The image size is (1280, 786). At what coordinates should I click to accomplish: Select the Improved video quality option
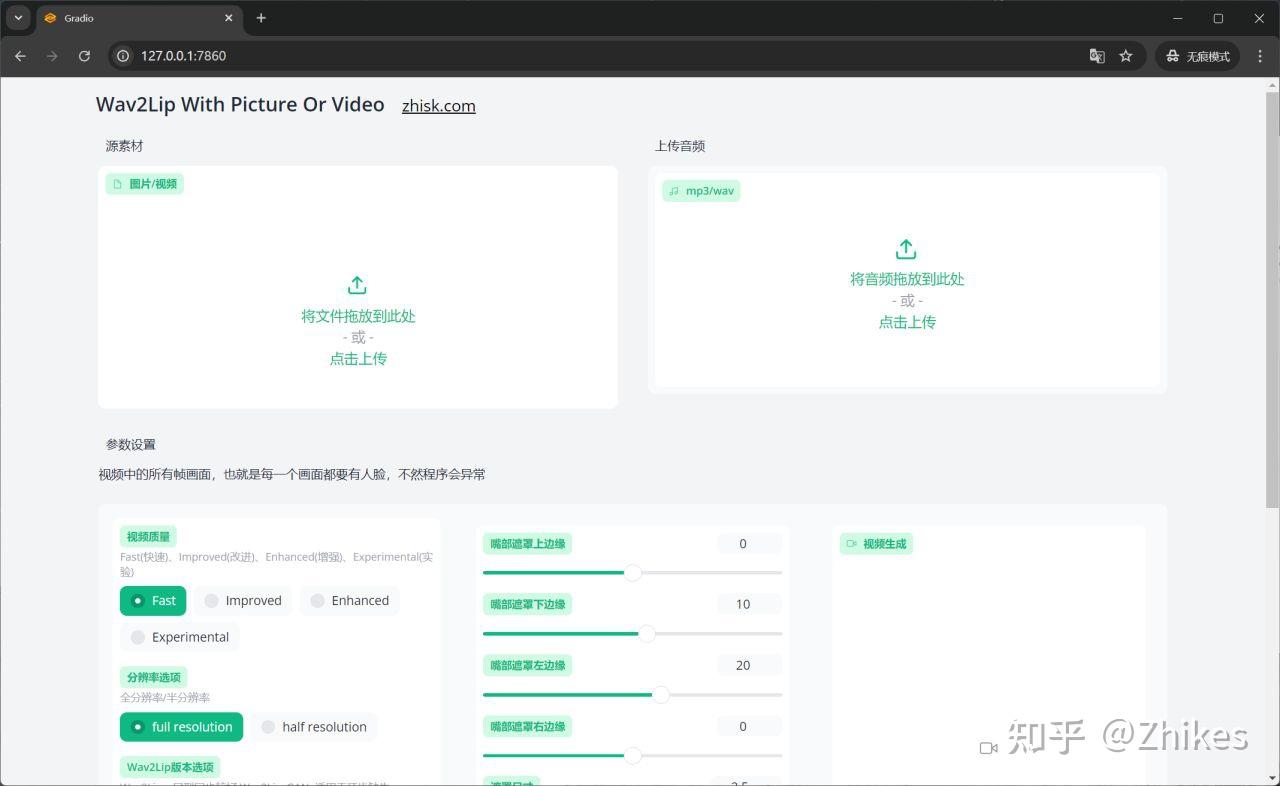tap(242, 601)
